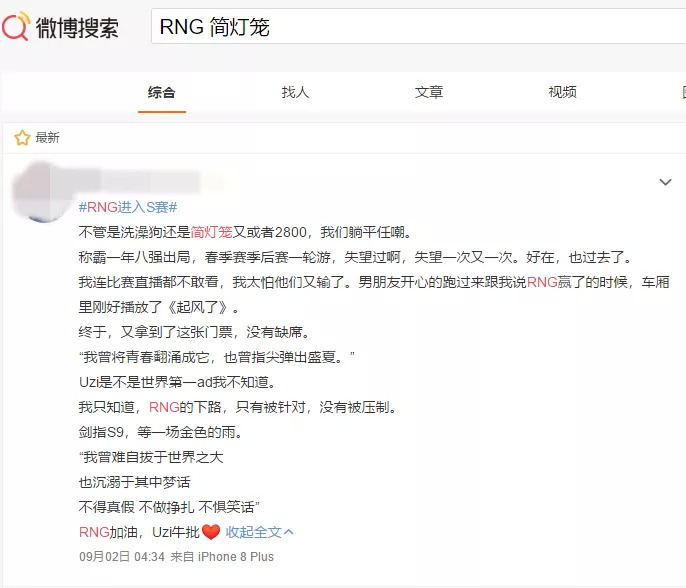Open the blurred user avatar
The height and width of the screenshot is (588, 686).
click(42, 192)
